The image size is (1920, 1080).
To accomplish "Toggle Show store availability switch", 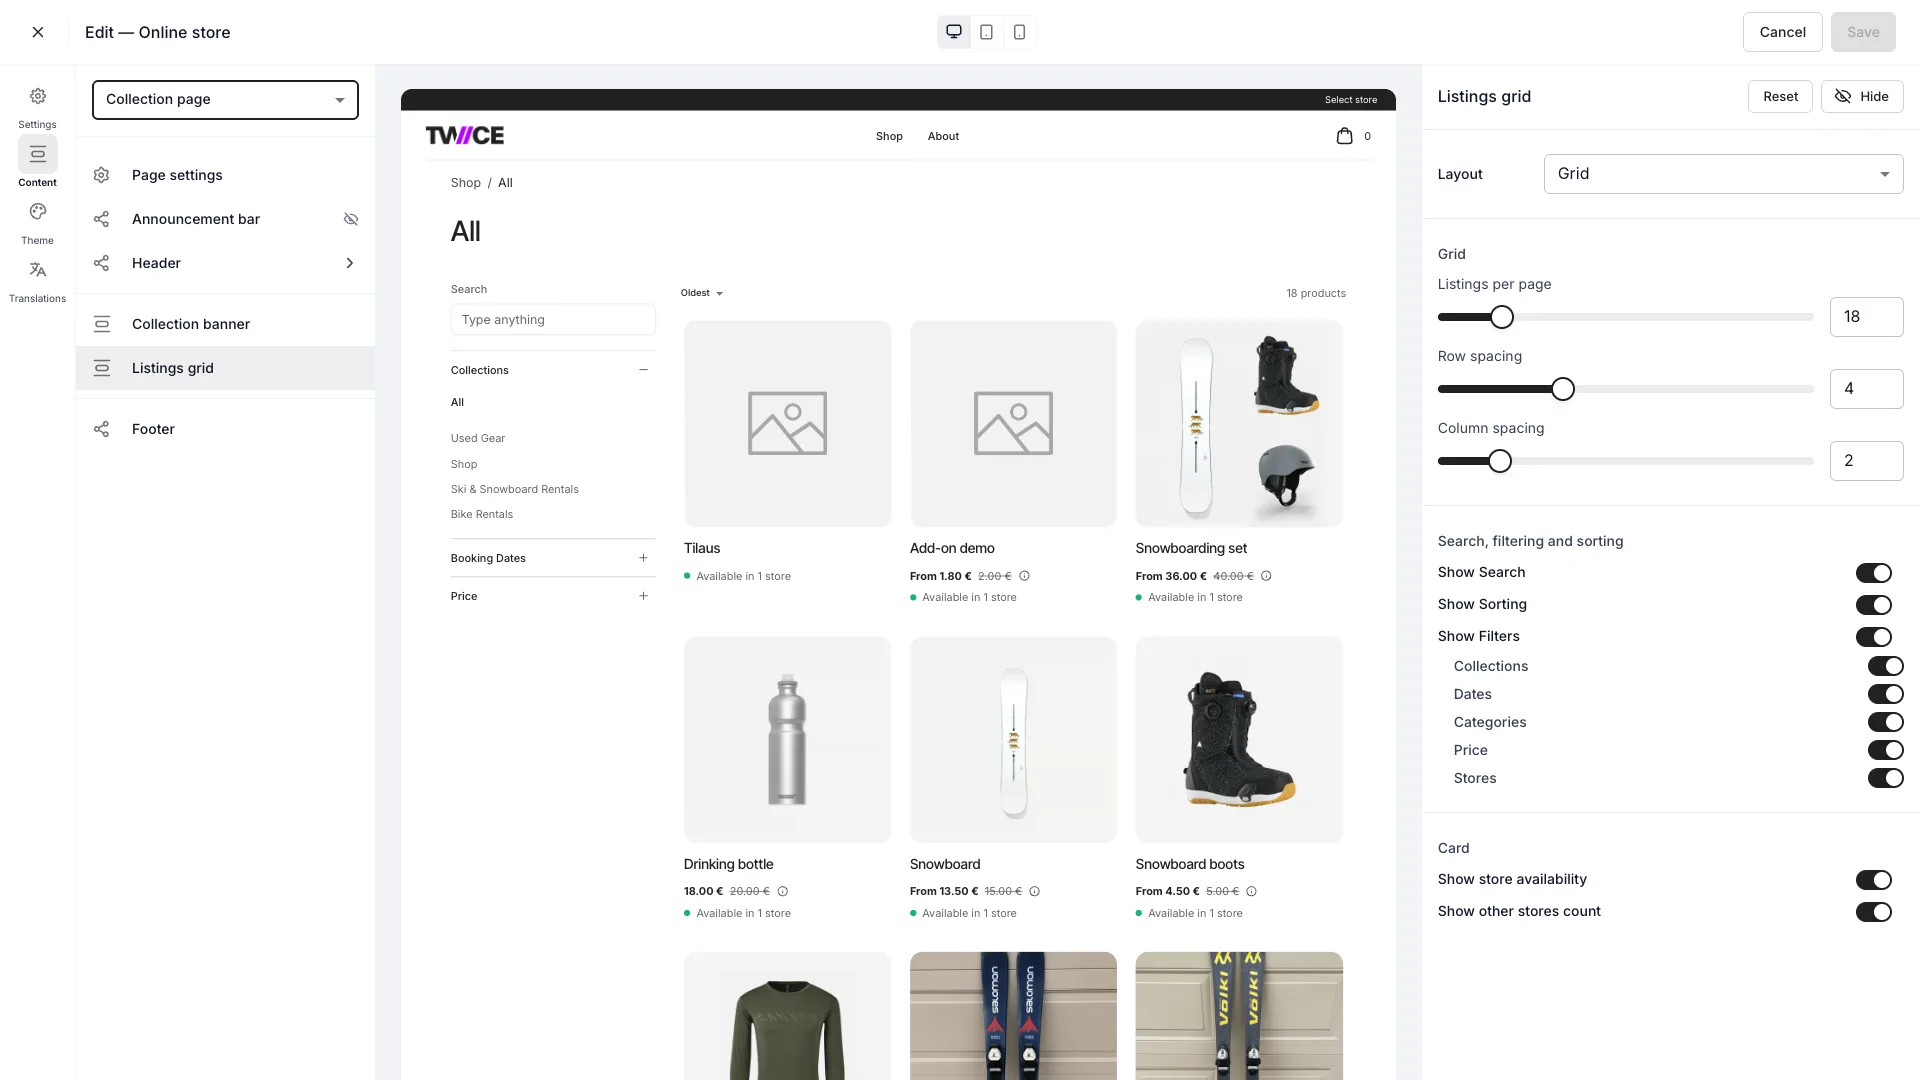I will click(x=1874, y=880).
